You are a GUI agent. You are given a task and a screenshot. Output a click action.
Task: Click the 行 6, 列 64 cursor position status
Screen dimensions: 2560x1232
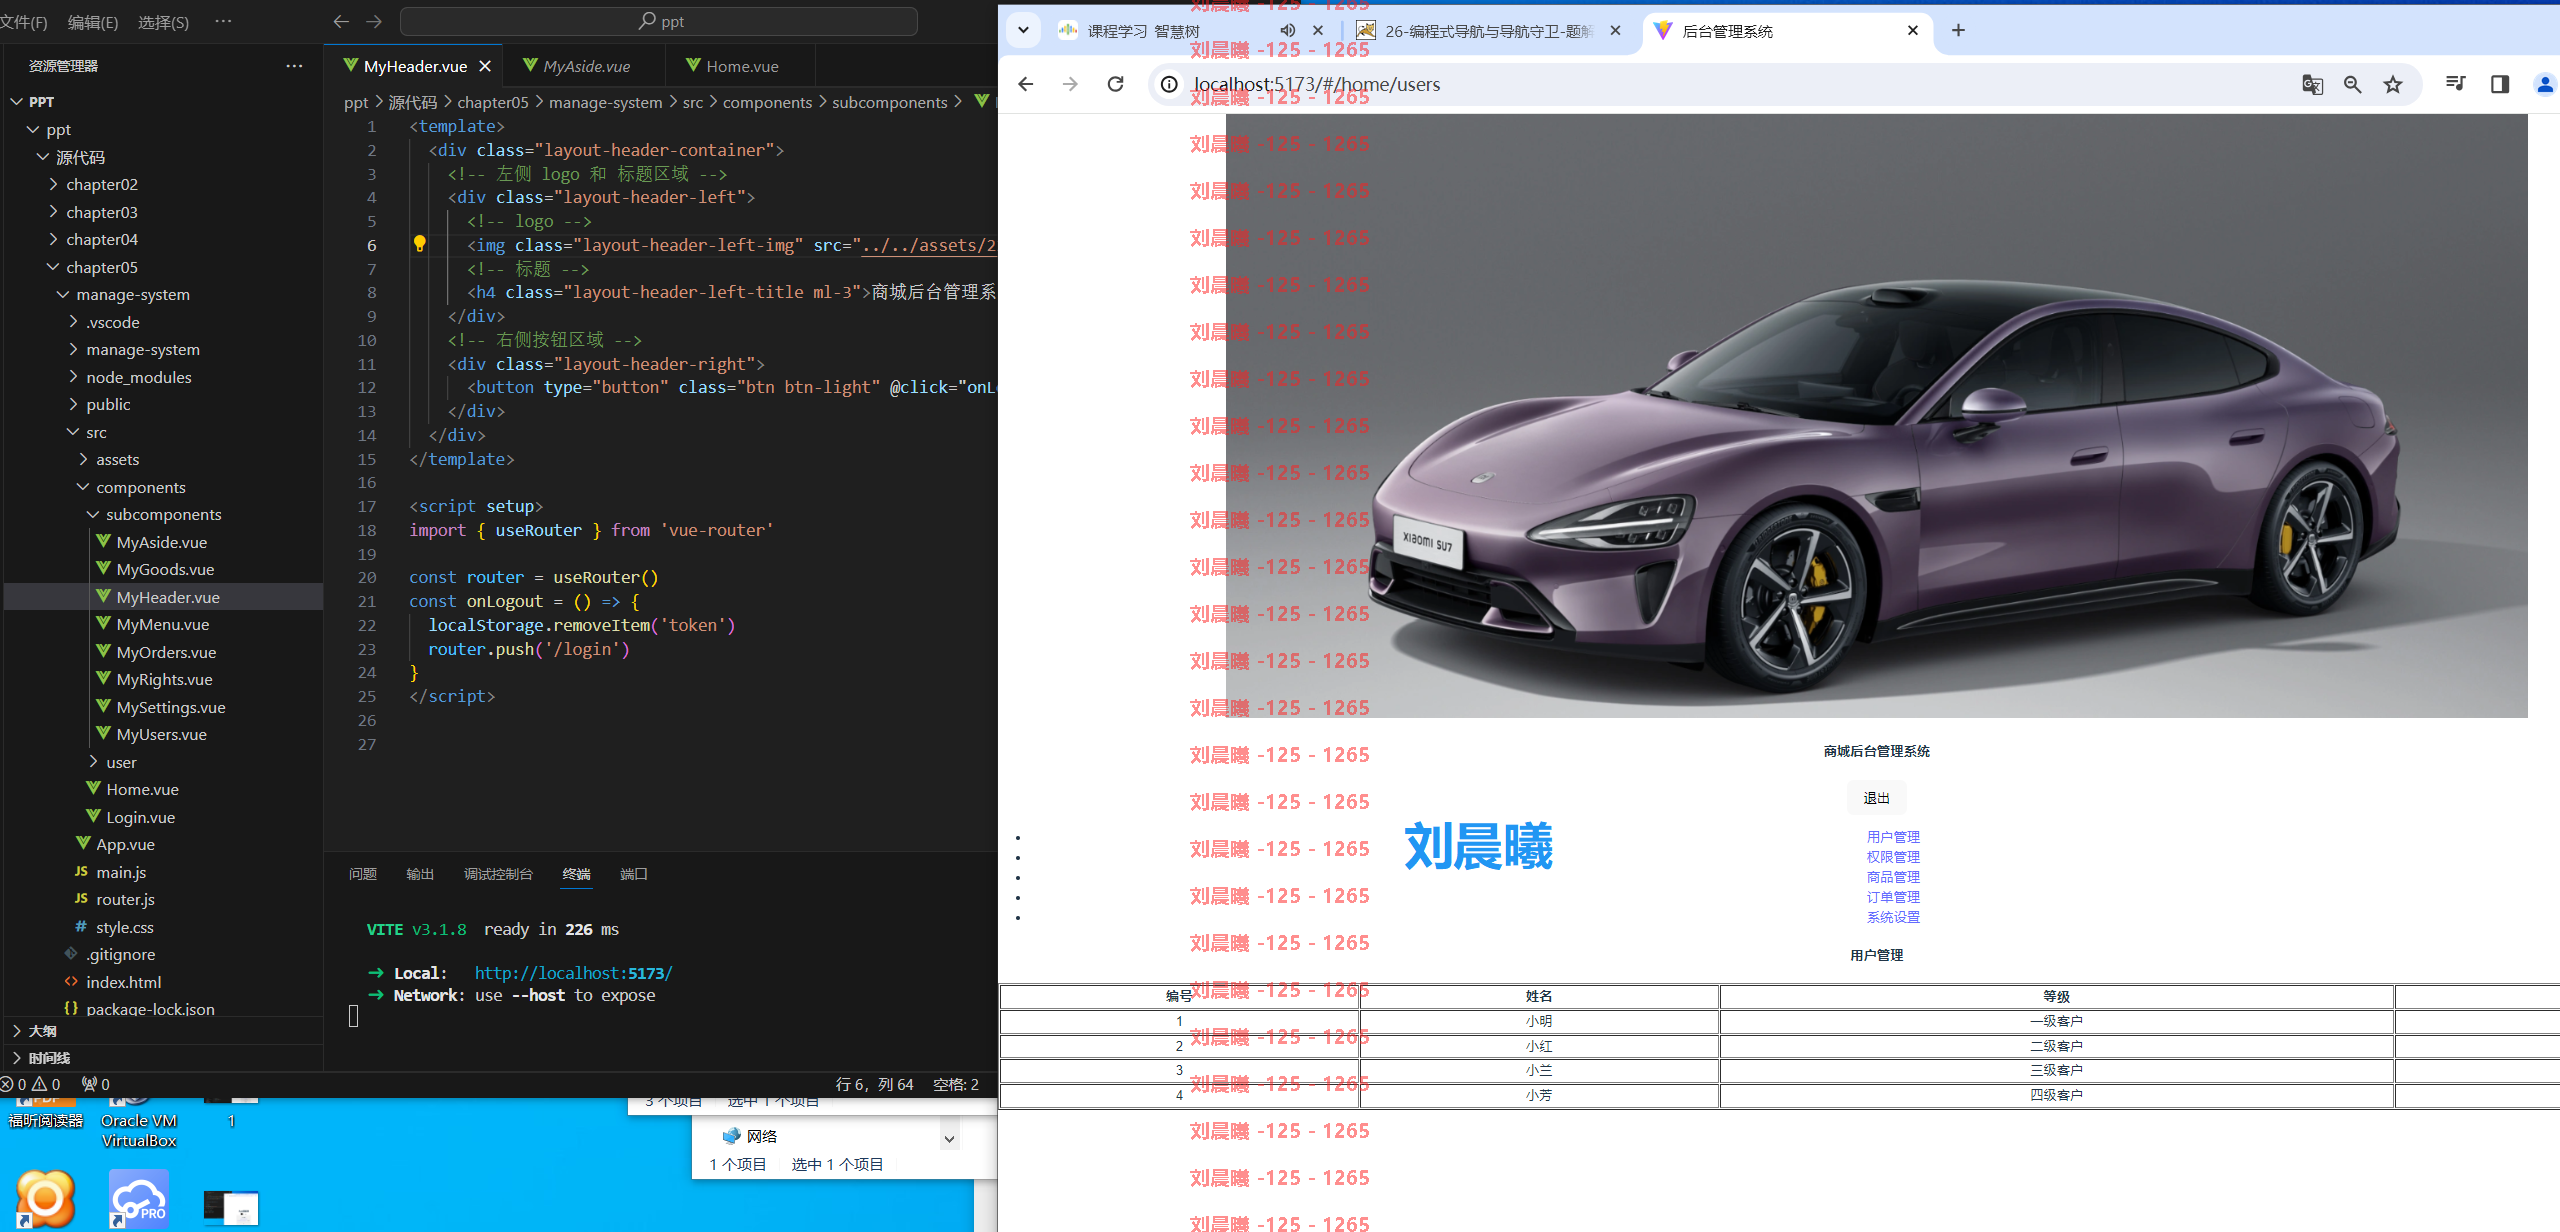pos(874,1084)
